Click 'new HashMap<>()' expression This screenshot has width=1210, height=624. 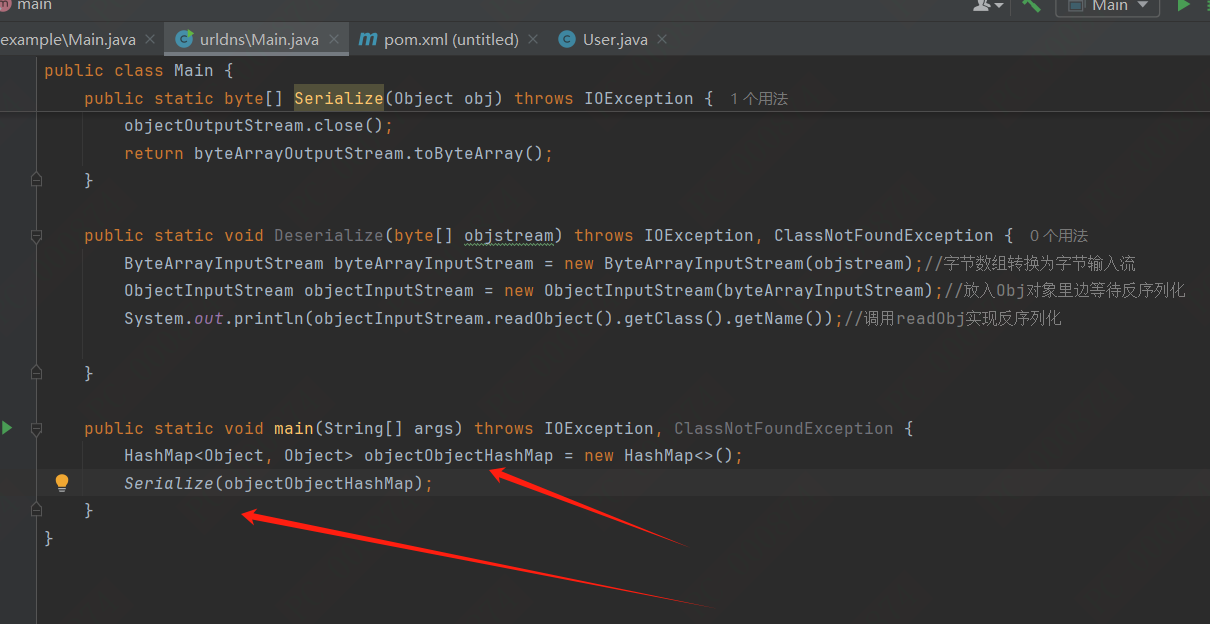(x=659, y=455)
